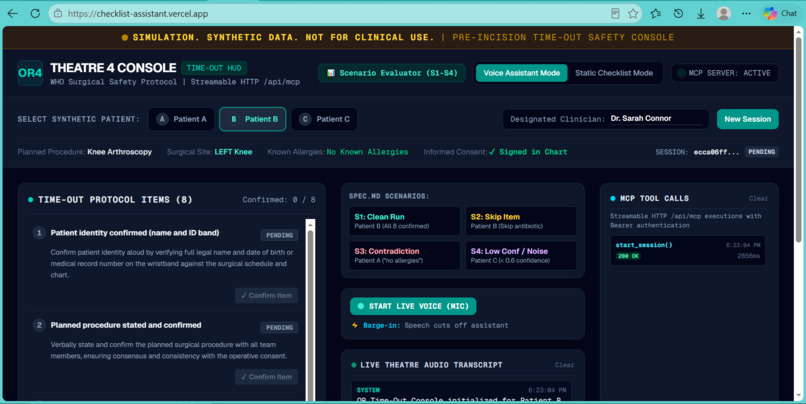This screenshot has height=404, width=806.
Task: Click the Barge-in lightning icon
Action: point(355,325)
